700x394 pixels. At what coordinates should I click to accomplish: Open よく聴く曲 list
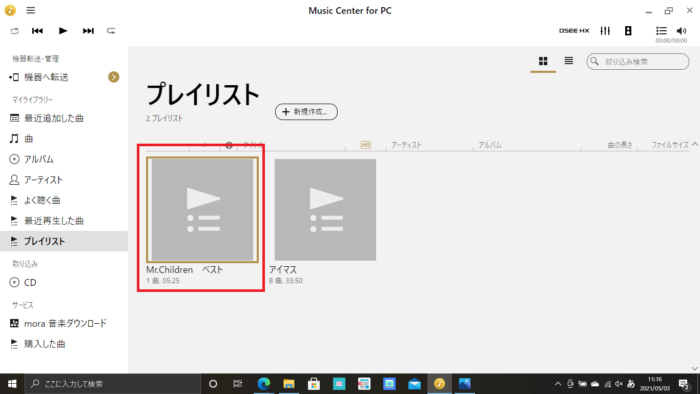(x=42, y=200)
